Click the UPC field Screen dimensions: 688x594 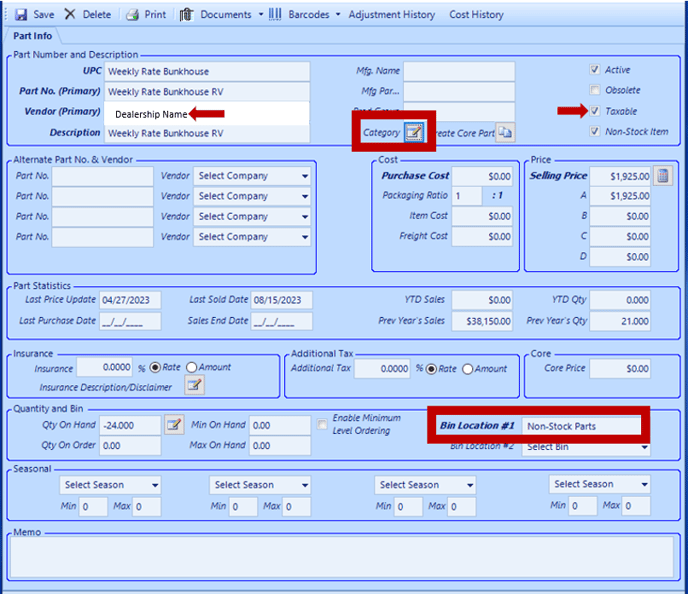pyautogui.click(x=207, y=72)
